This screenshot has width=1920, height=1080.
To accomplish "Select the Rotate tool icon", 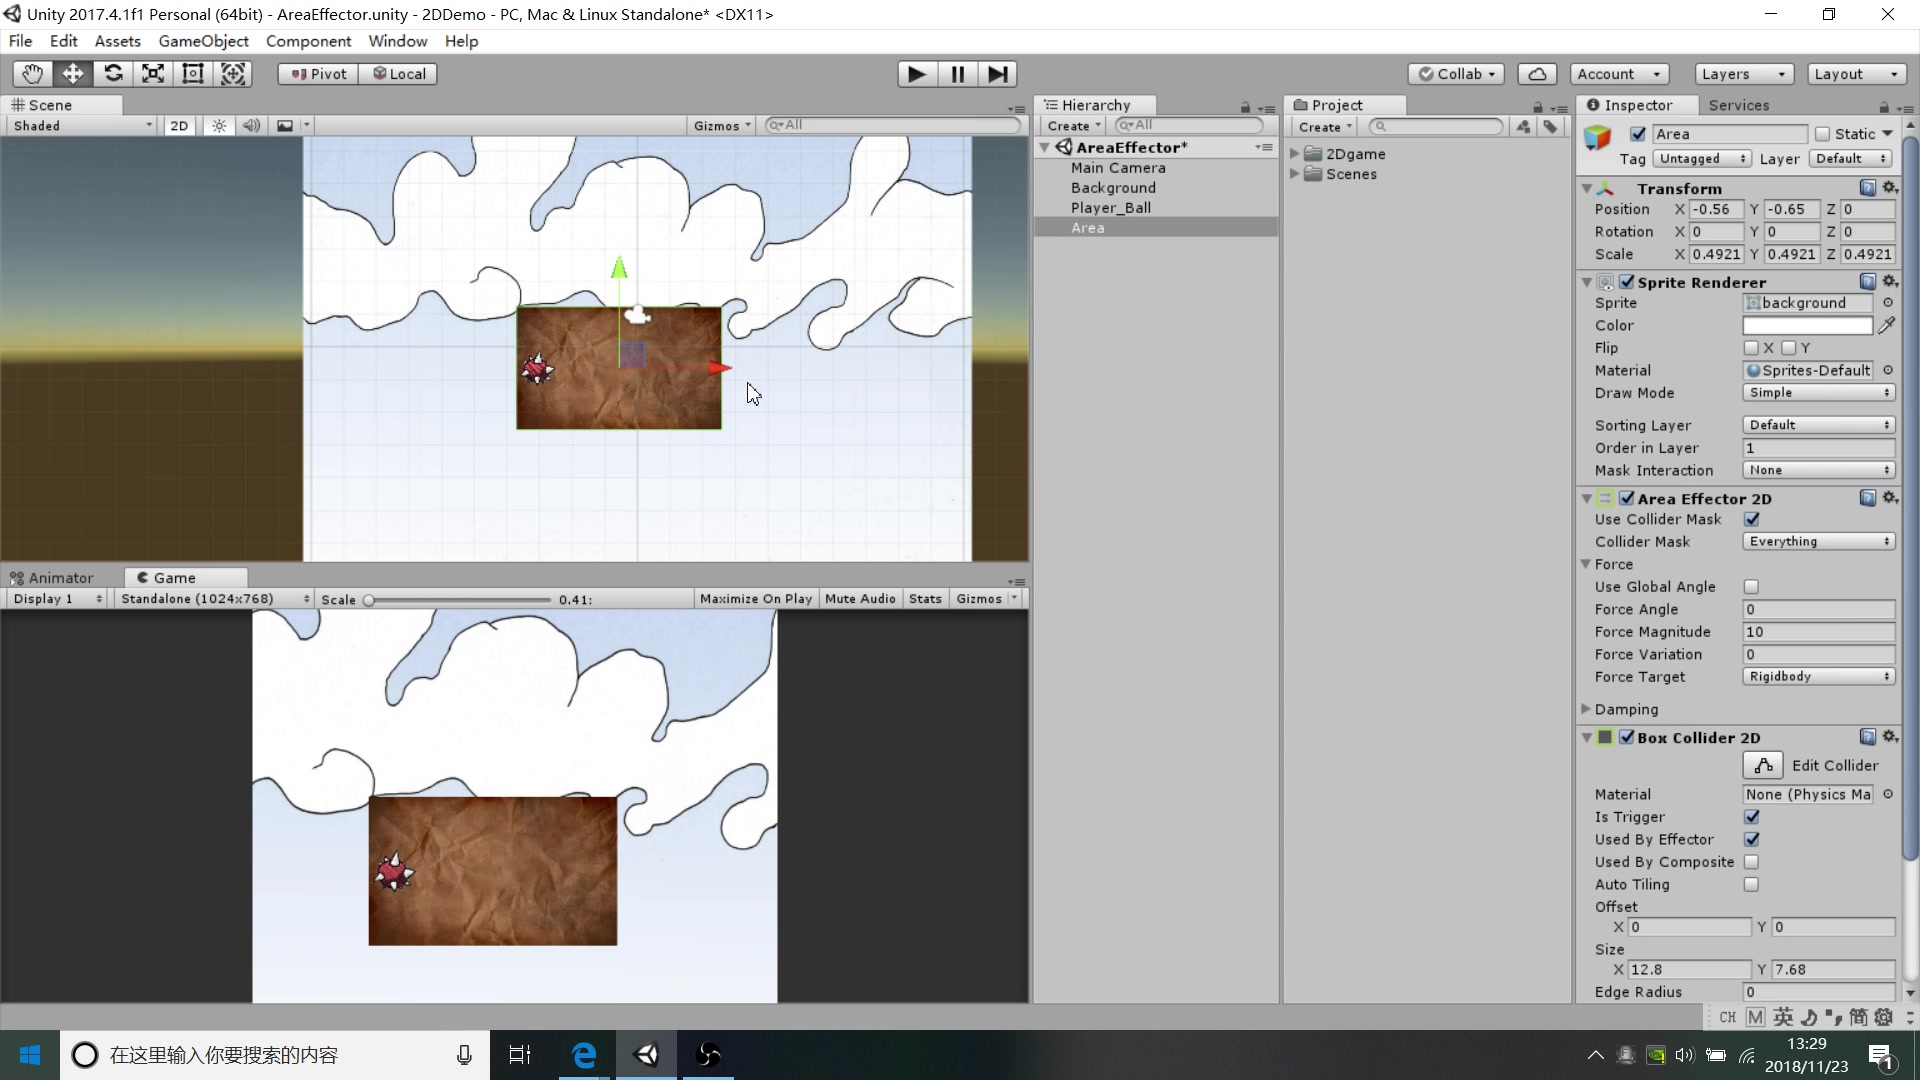I will point(113,74).
